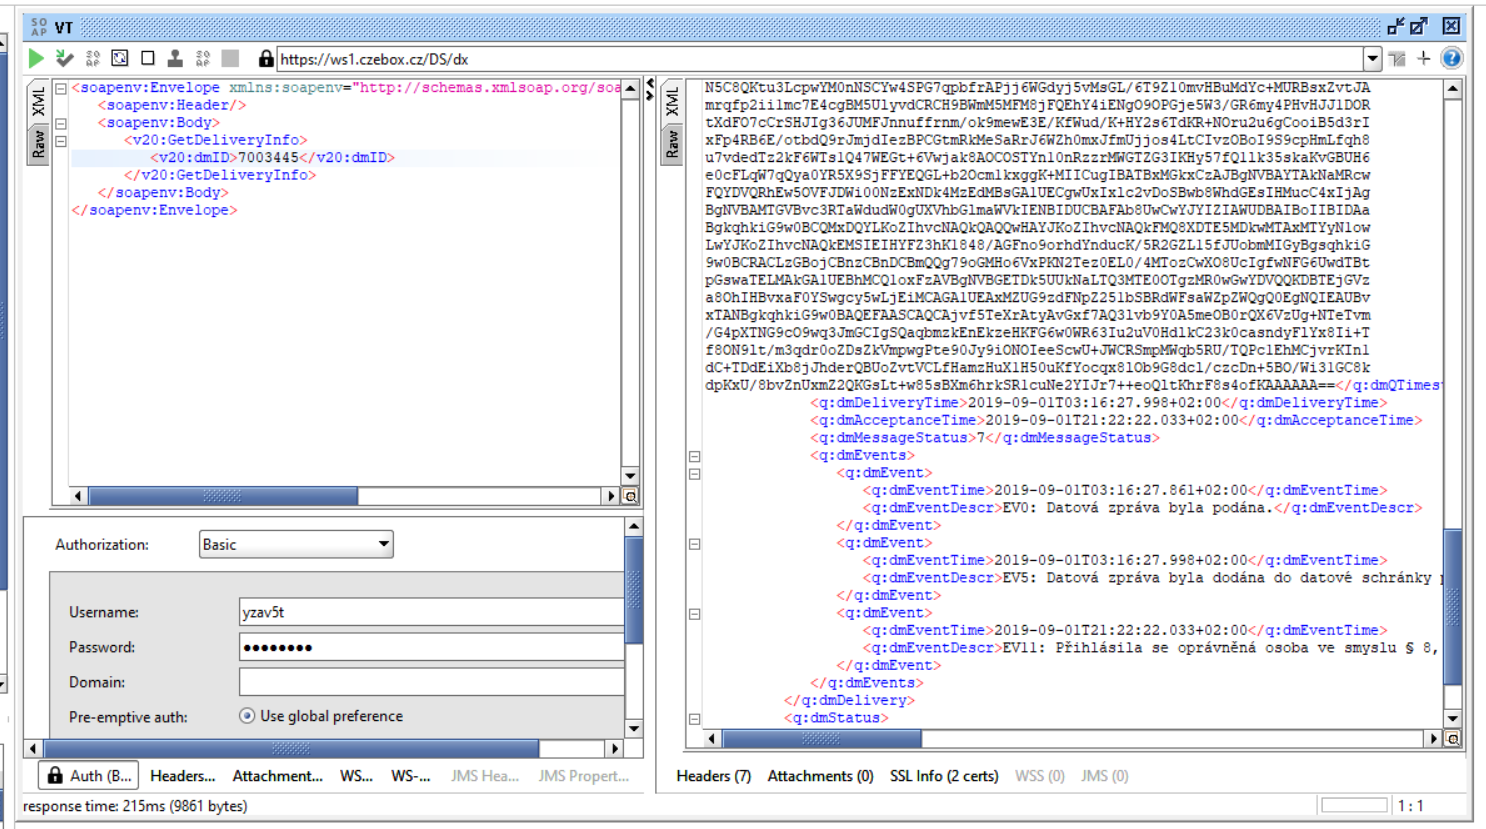Click the add-to-TestCase checkmark icon
The image size is (1486, 829).
pyautogui.click(x=65, y=59)
